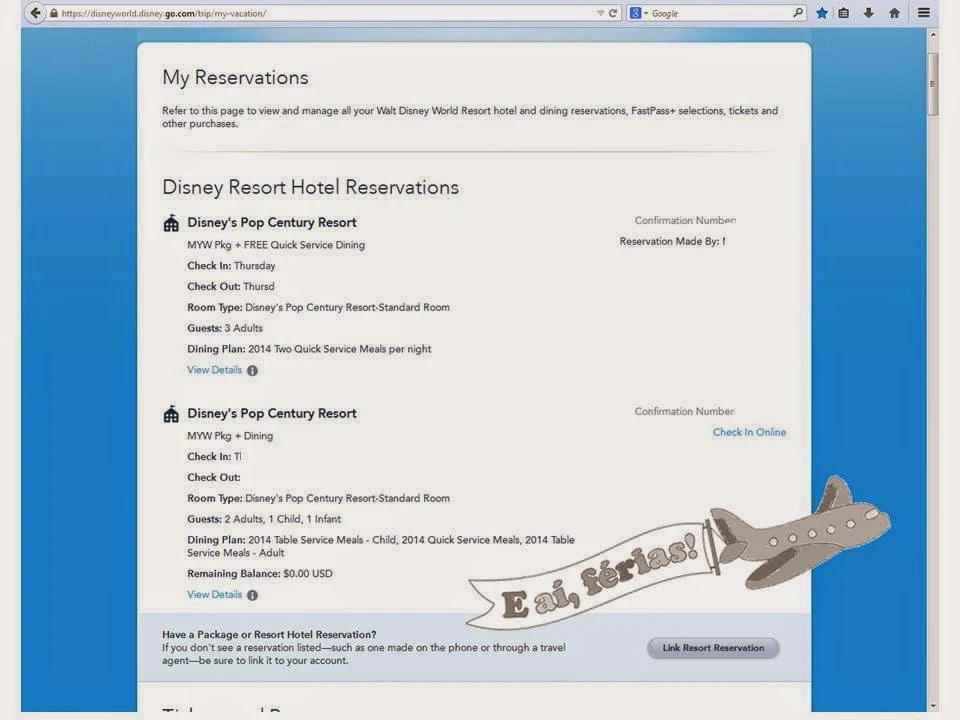Click into the Google search field
Viewport: 960px width, 720px height.
click(720, 13)
